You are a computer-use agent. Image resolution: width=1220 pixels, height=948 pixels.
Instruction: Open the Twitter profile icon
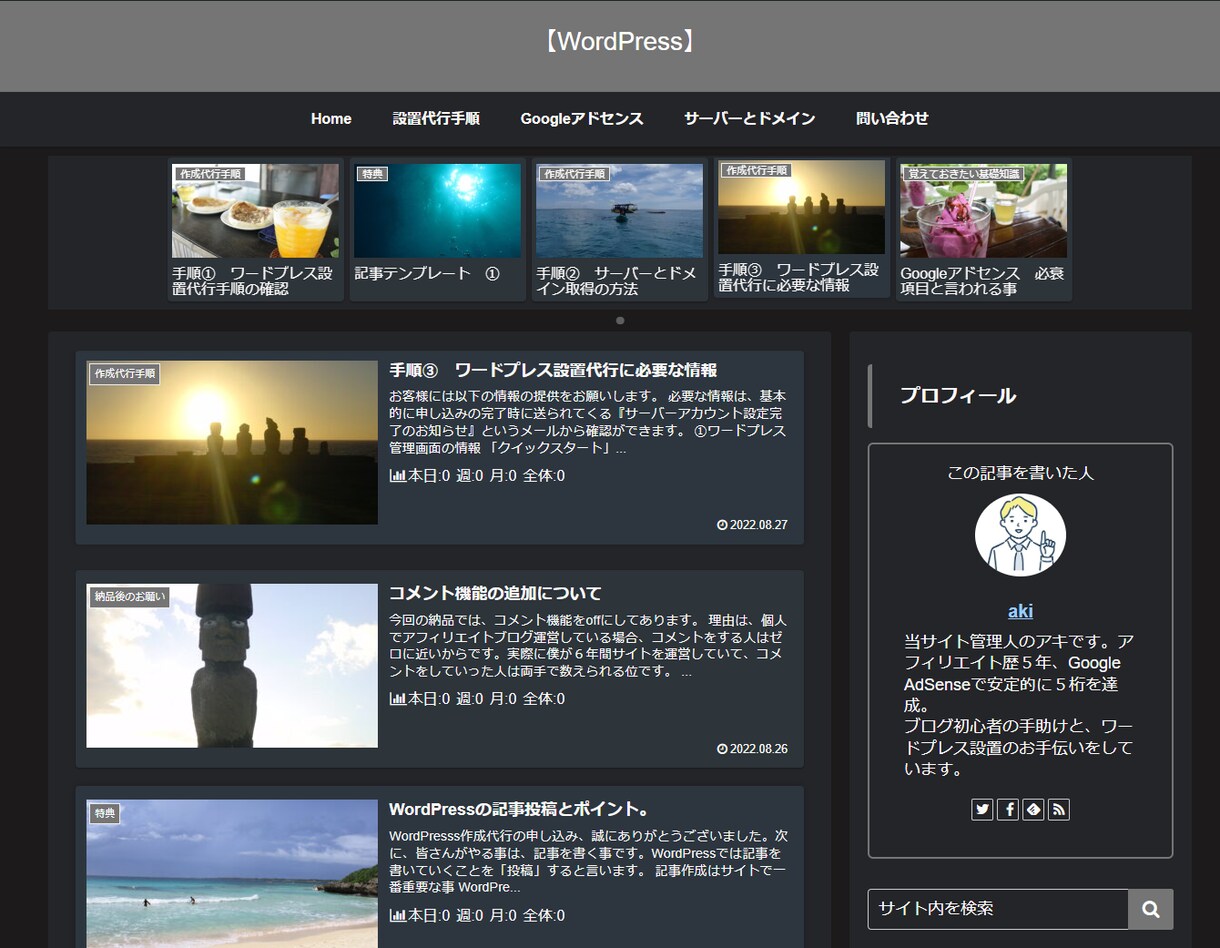pyautogui.click(x=982, y=809)
